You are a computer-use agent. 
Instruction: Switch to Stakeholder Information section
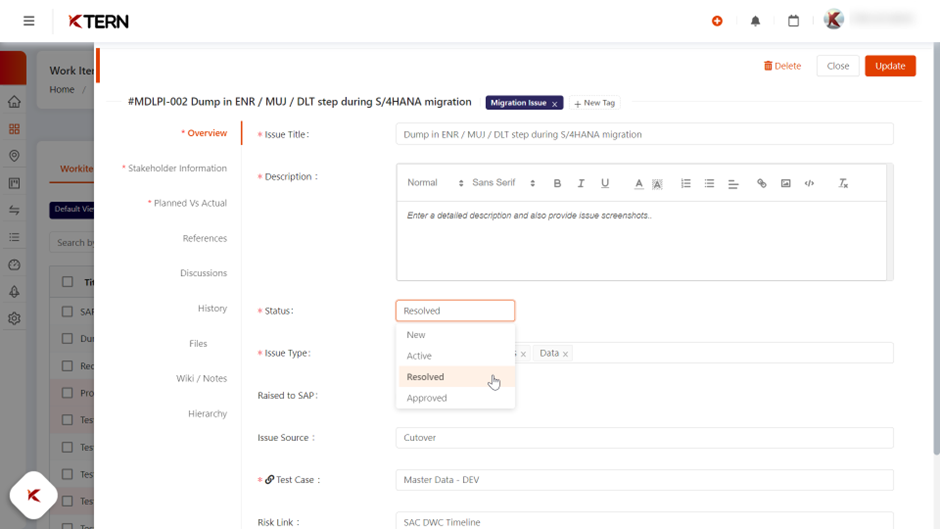pos(177,168)
